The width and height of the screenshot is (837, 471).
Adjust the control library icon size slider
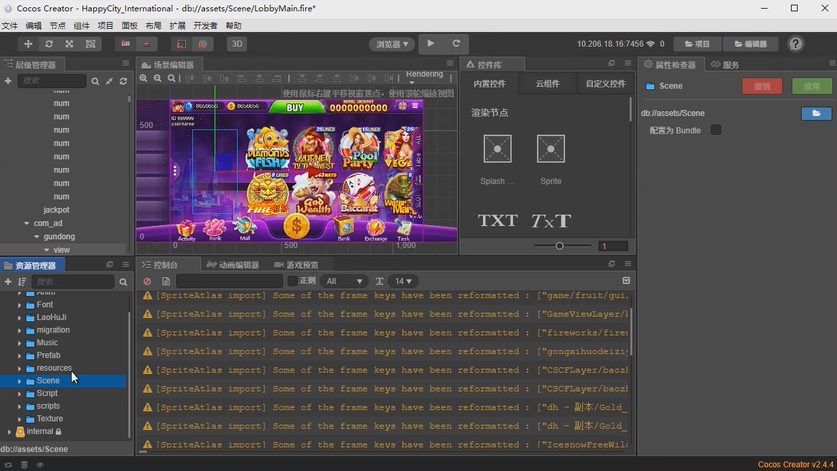pyautogui.click(x=559, y=246)
